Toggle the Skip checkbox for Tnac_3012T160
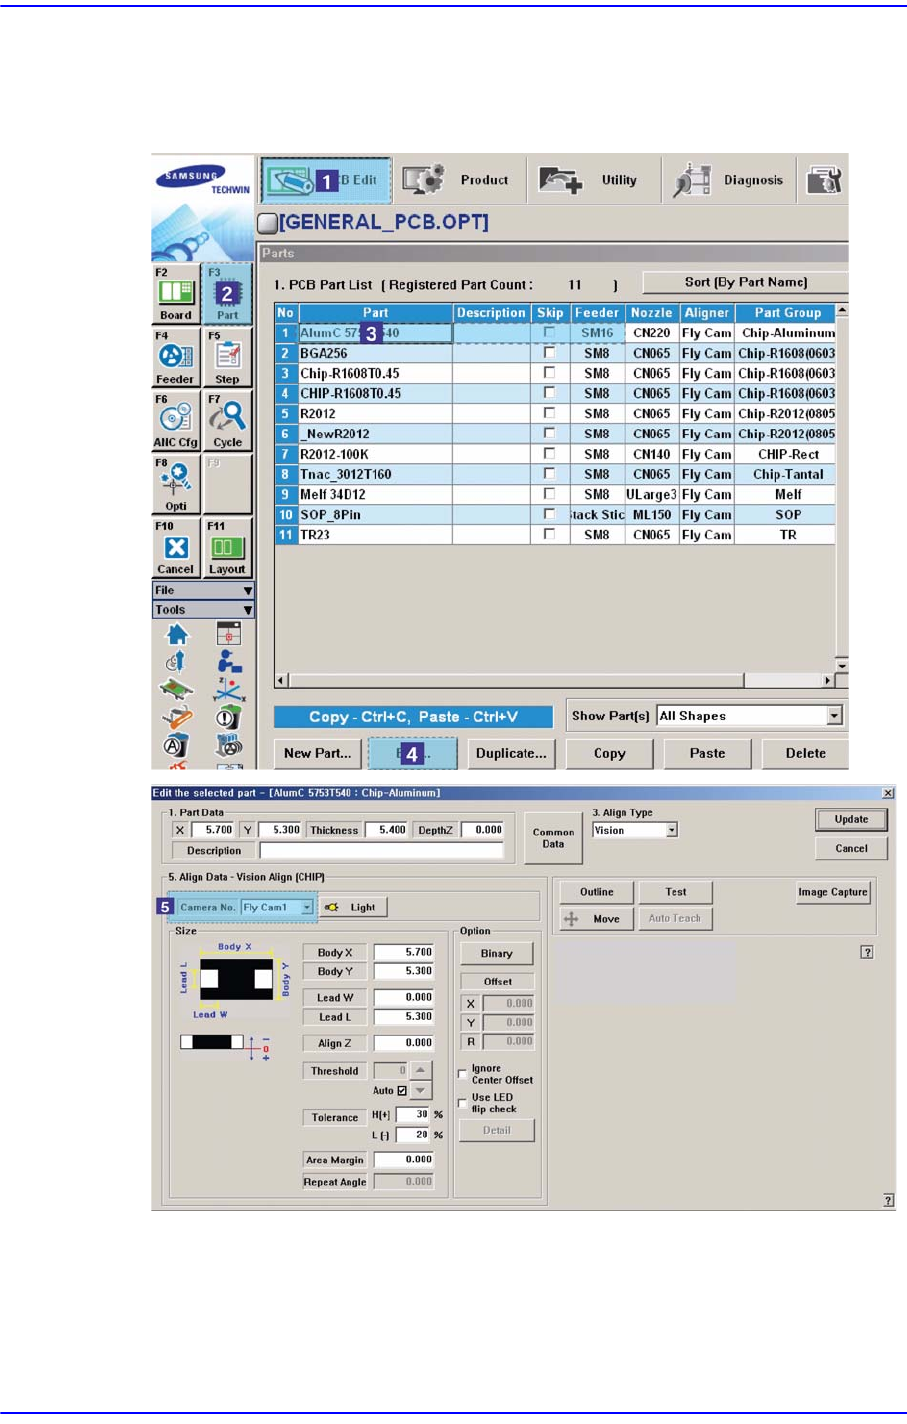The height and width of the screenshot is (1424, 907). (549, 474)
